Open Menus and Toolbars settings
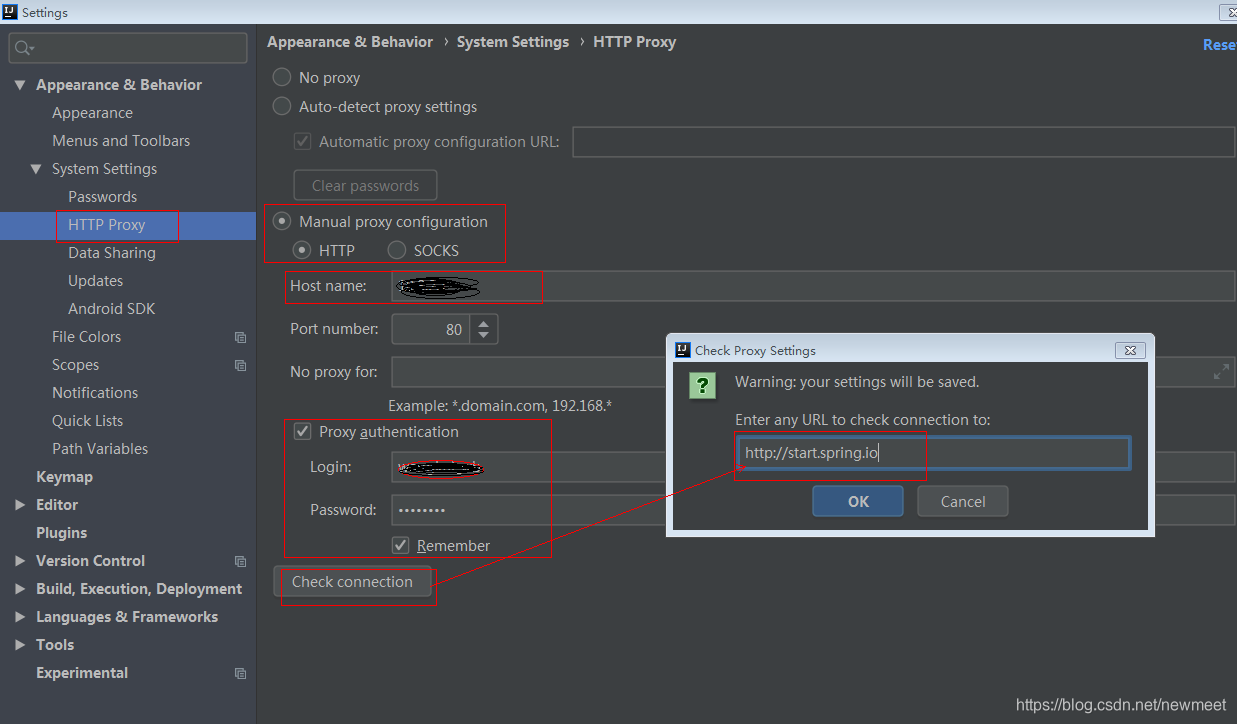The height and width of the screenshot is (724, 1237). pyautogui.click(x=121, y=141)
